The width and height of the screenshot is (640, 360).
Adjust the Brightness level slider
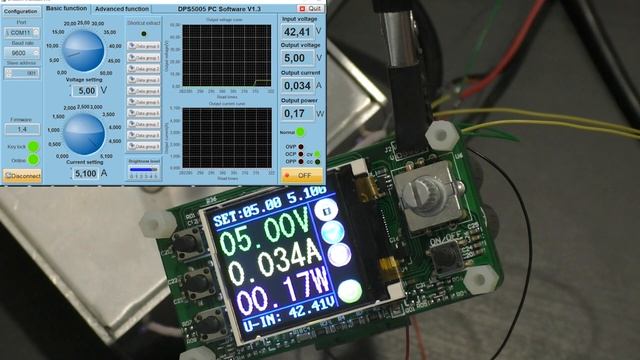[144, 169]
